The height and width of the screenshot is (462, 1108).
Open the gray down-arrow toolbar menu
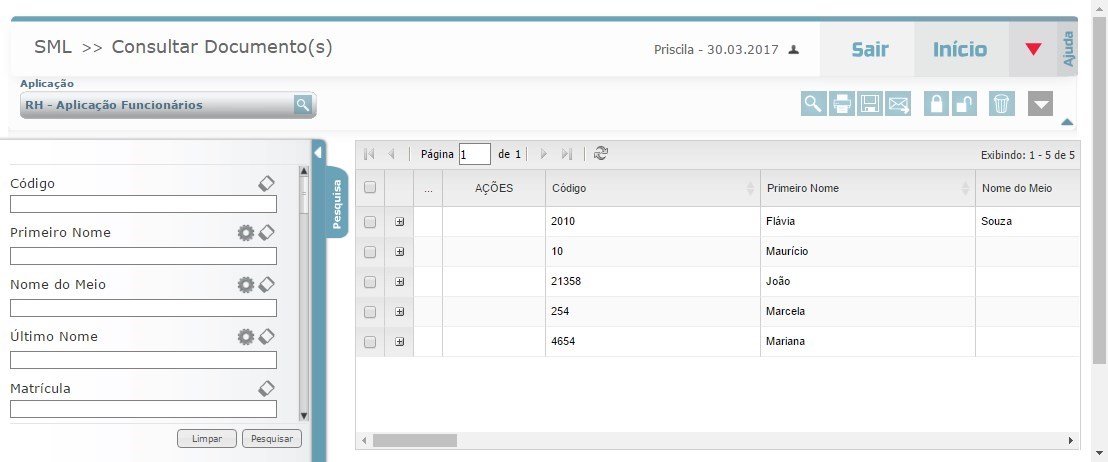[x=1040, y=104]
